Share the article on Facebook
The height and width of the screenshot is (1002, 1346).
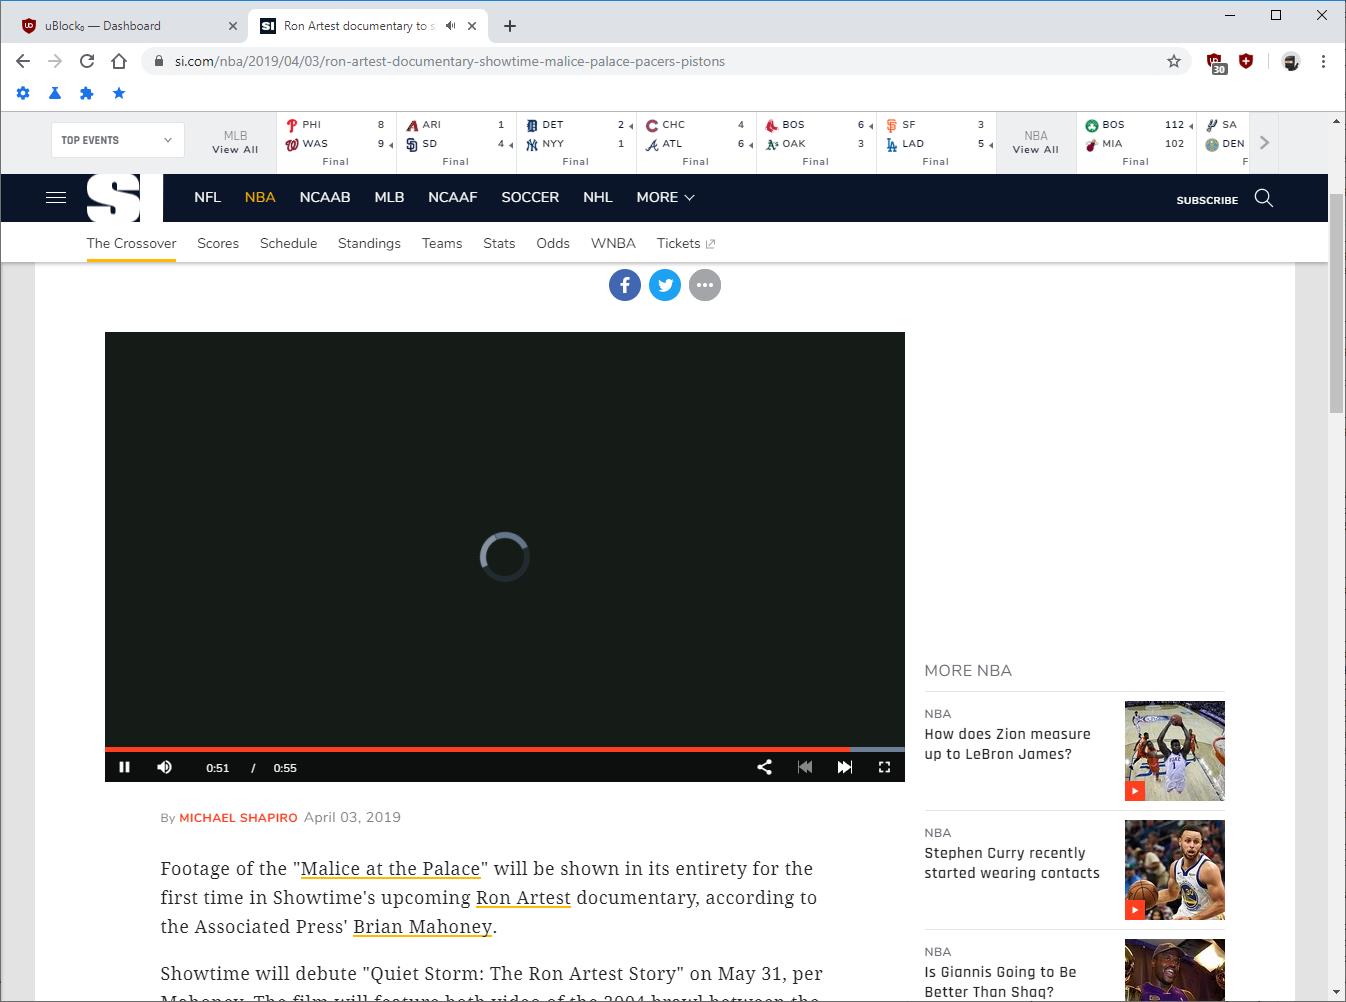625,285
